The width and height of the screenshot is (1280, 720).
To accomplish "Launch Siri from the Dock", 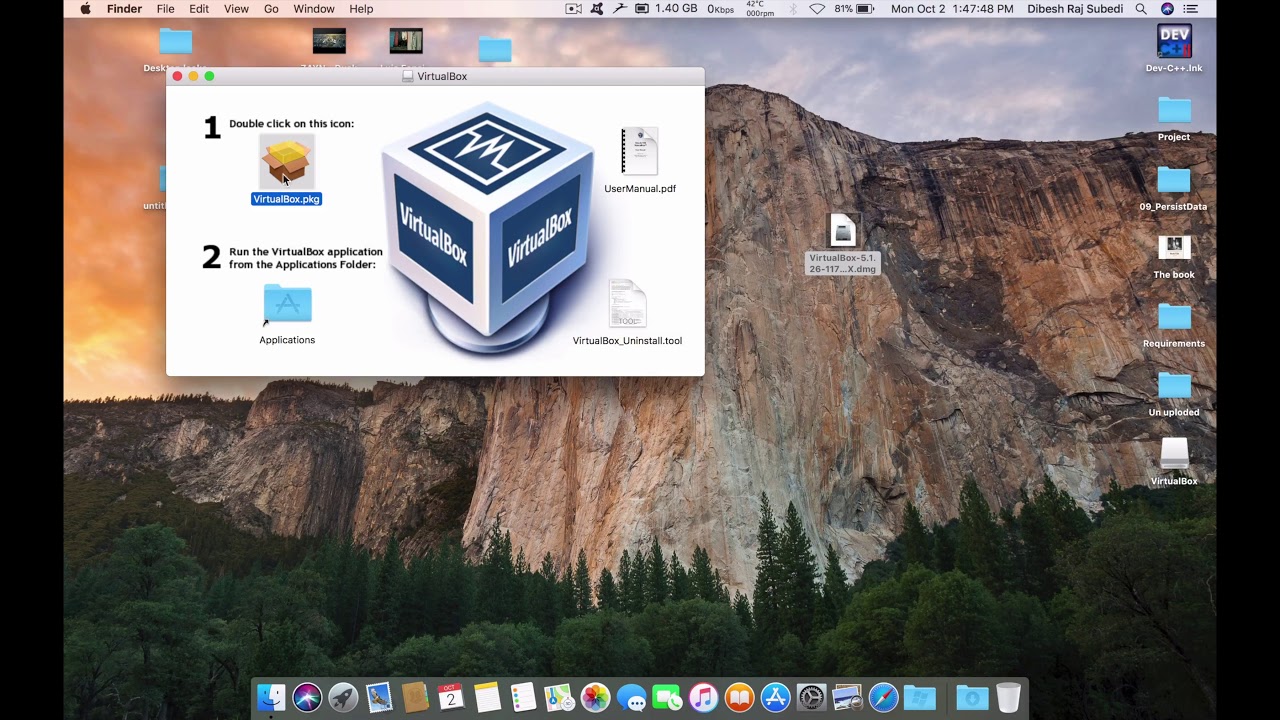I will tap(307, 697).
